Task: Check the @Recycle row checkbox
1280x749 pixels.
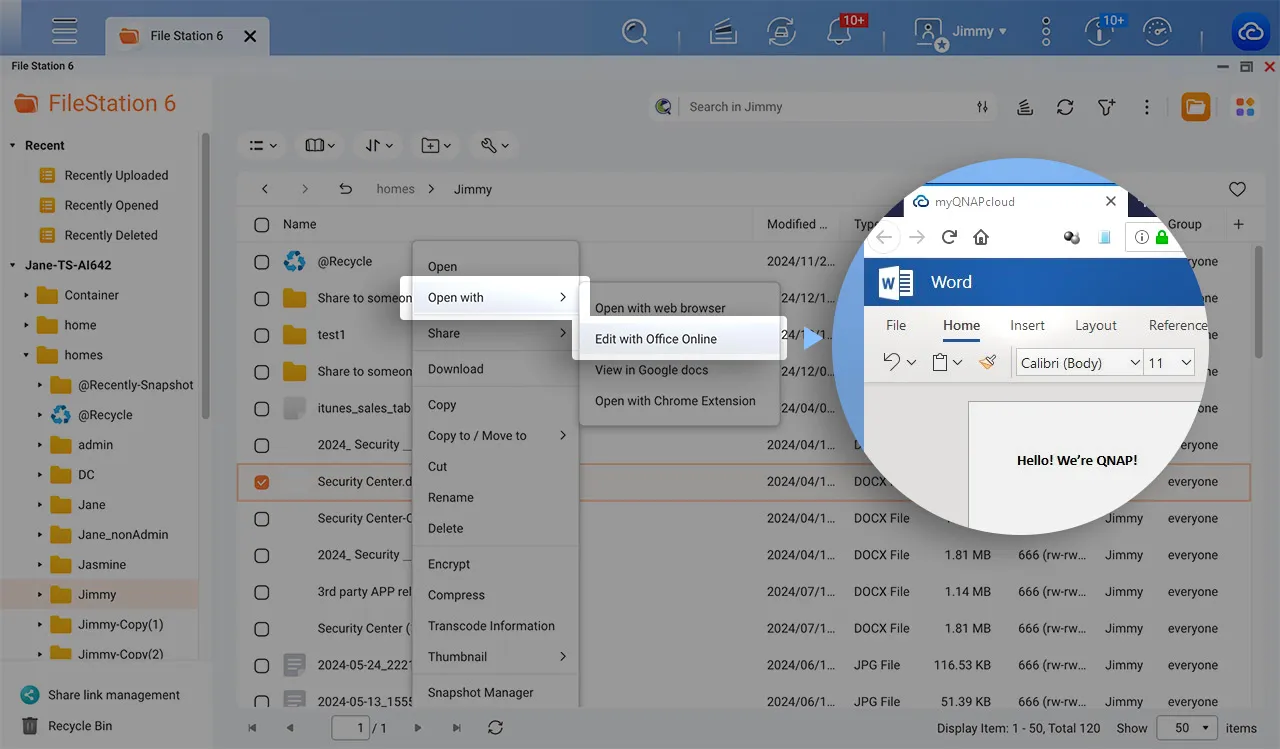Action: pyautogui.click(x=261, y=262)
